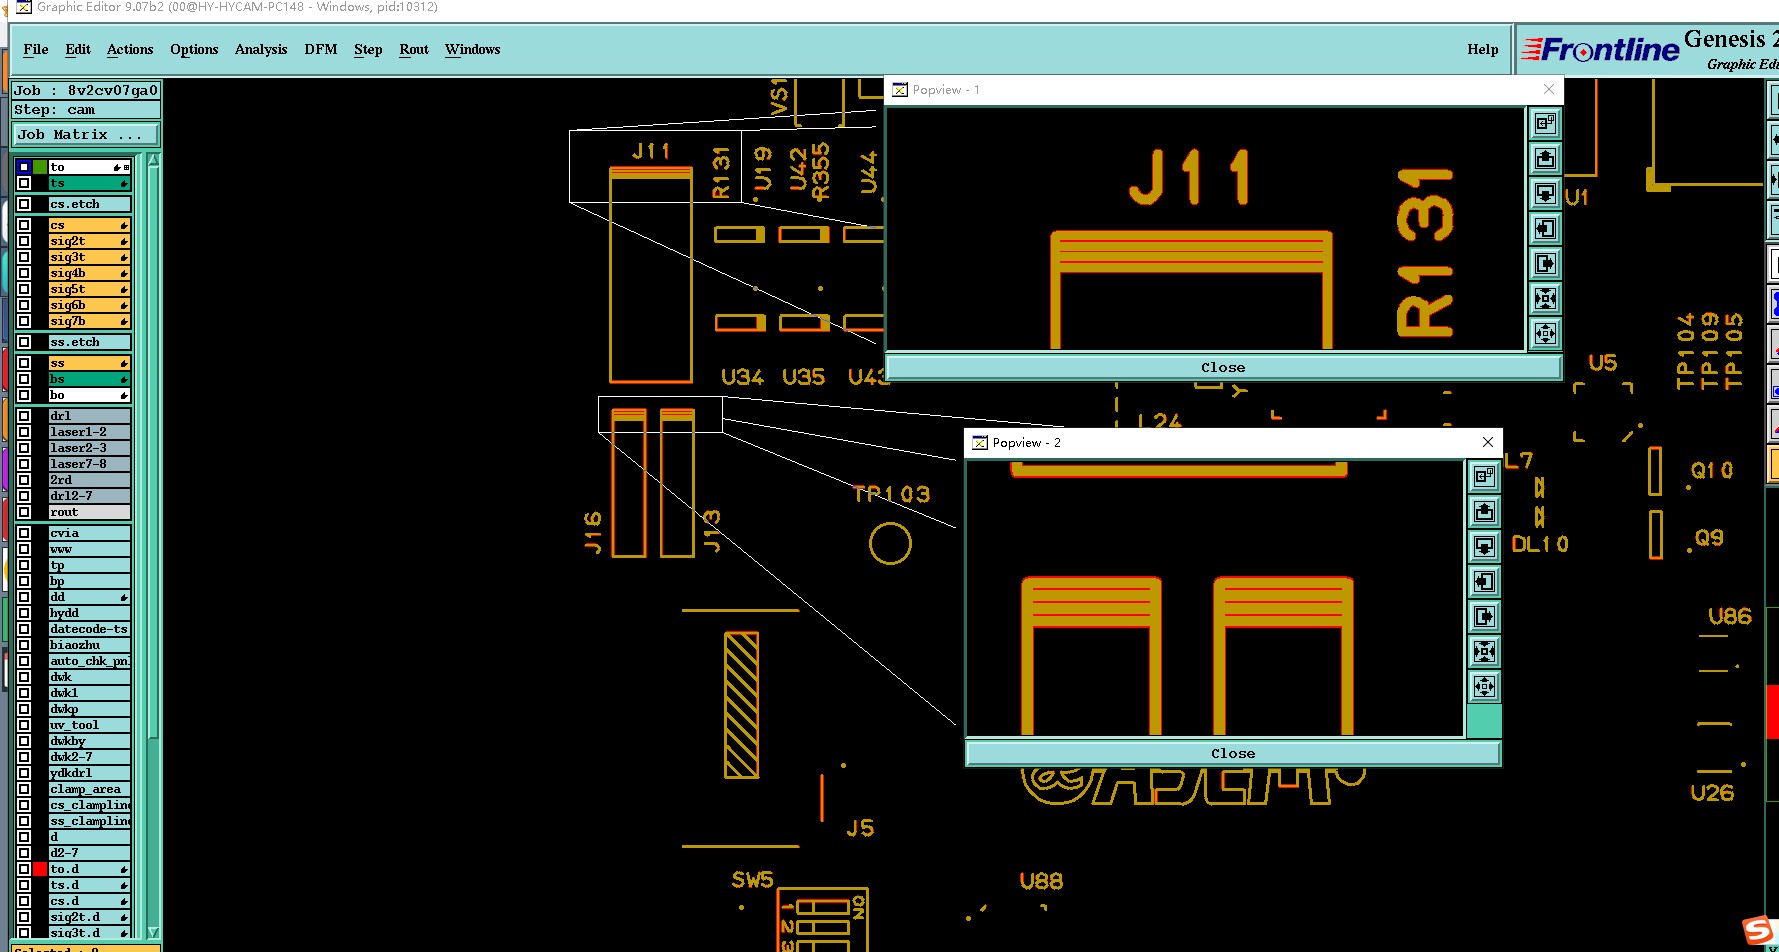This screenshot has width=1779, height=952.
Task: Toggle display checkbox for layer cs.etch
Action: point(24,204)
